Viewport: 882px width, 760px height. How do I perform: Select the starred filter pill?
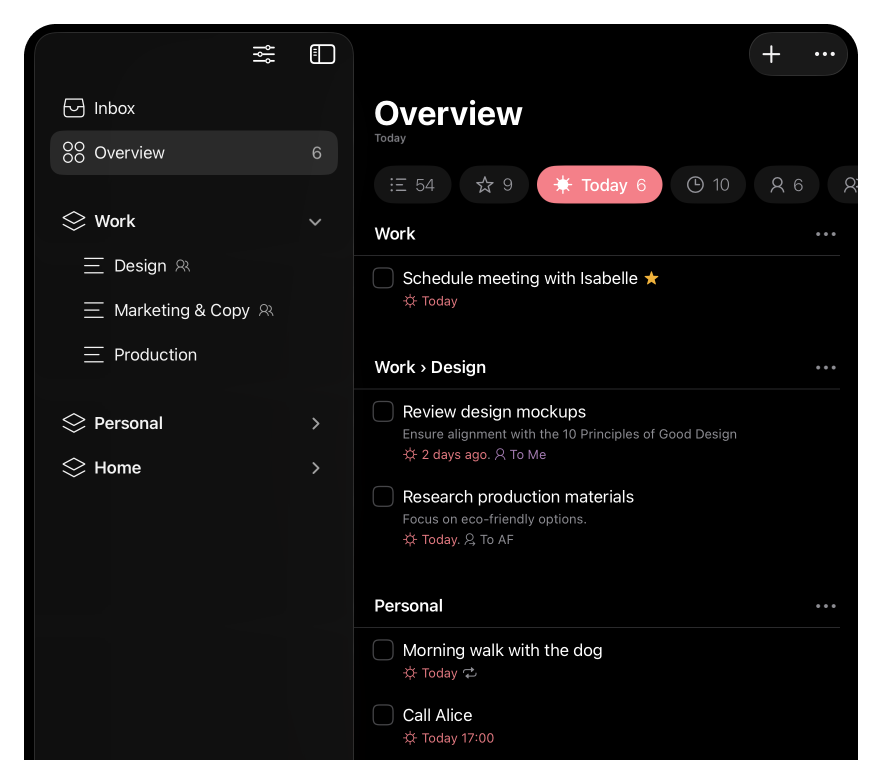493,184
